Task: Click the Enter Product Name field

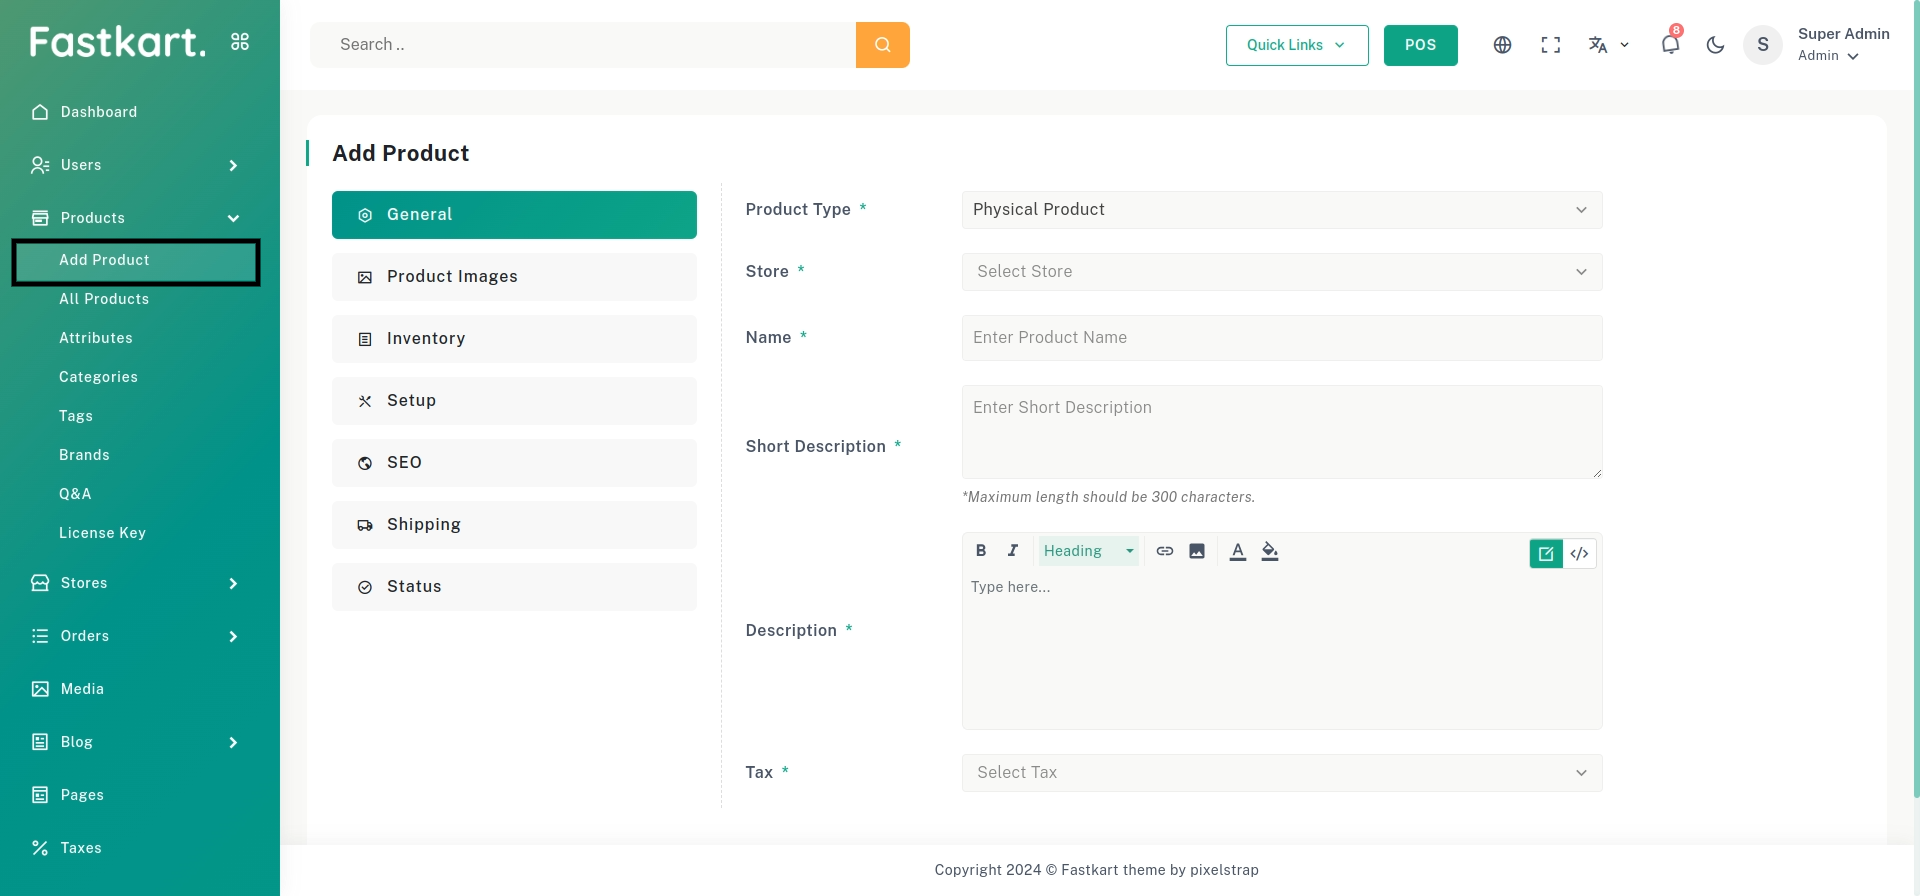Action: click(1282, 338)
